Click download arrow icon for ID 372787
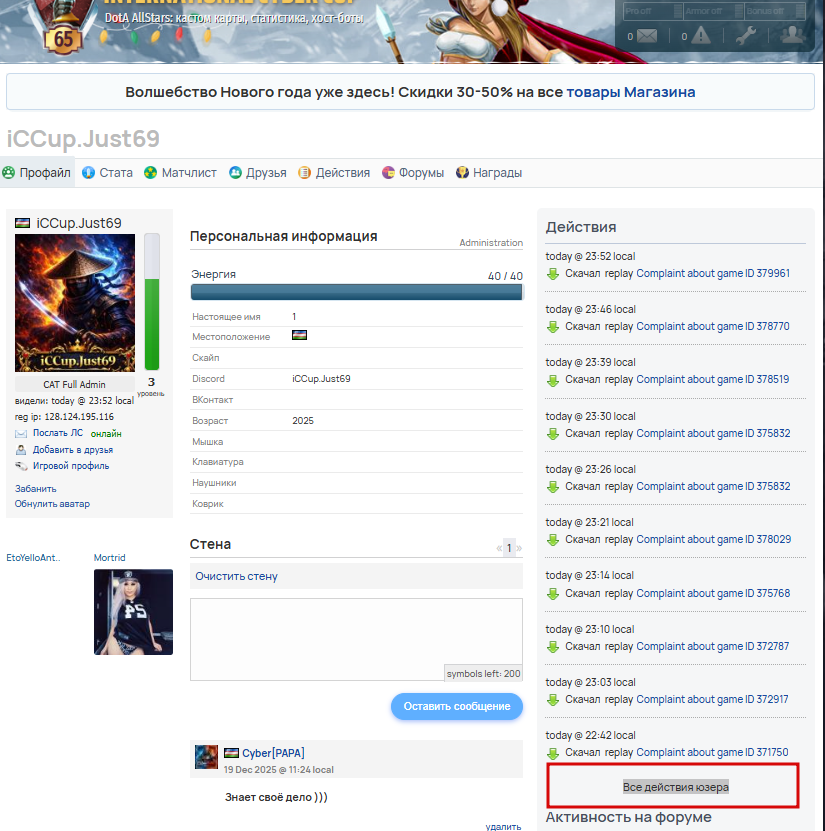The height and width of the screenshot is (831, 825). pos(553,647)
